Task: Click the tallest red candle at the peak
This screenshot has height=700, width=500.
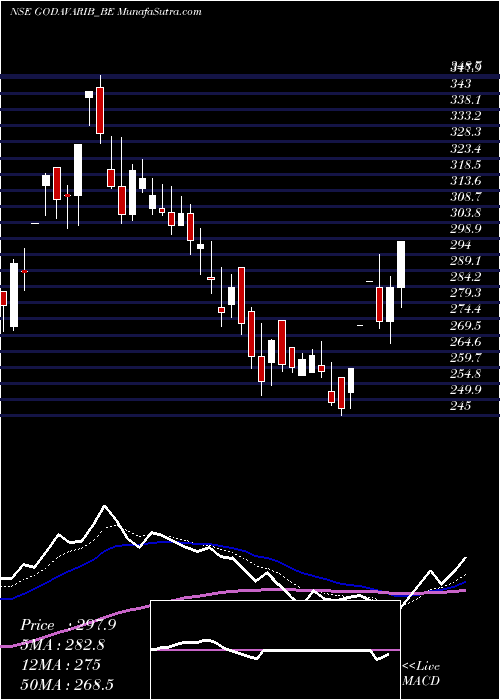Action: 100,110
